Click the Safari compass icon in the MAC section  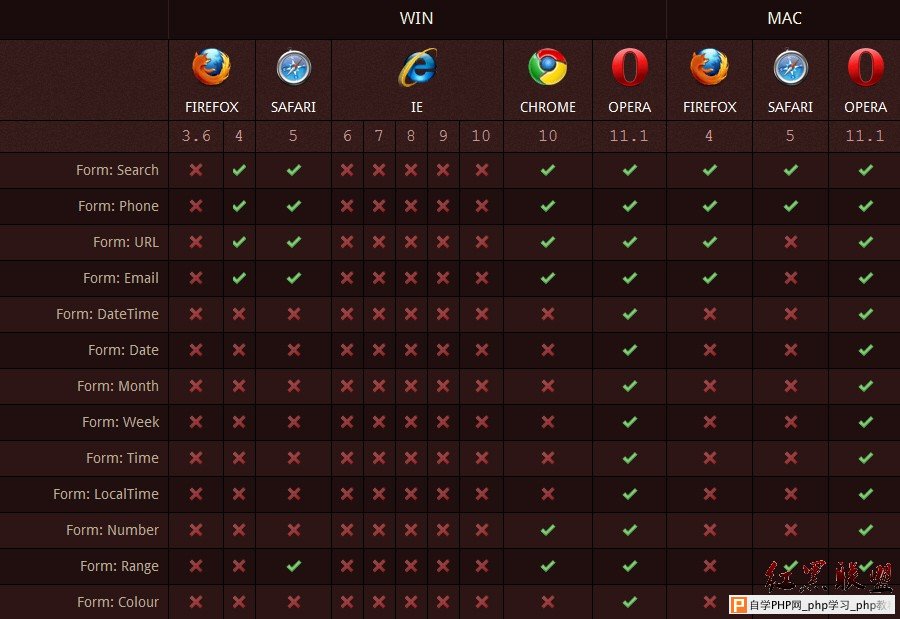790,67
